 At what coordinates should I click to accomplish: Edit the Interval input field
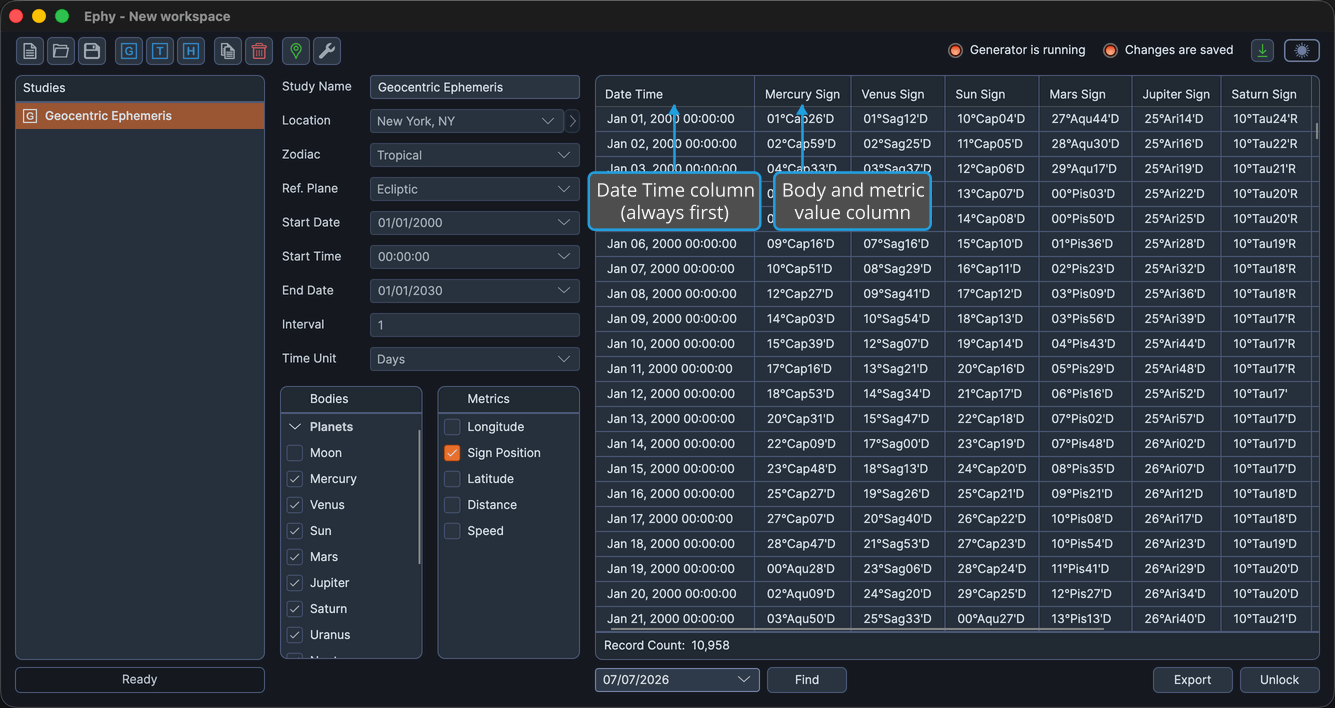pyautogui.click(x=475, y=325)
